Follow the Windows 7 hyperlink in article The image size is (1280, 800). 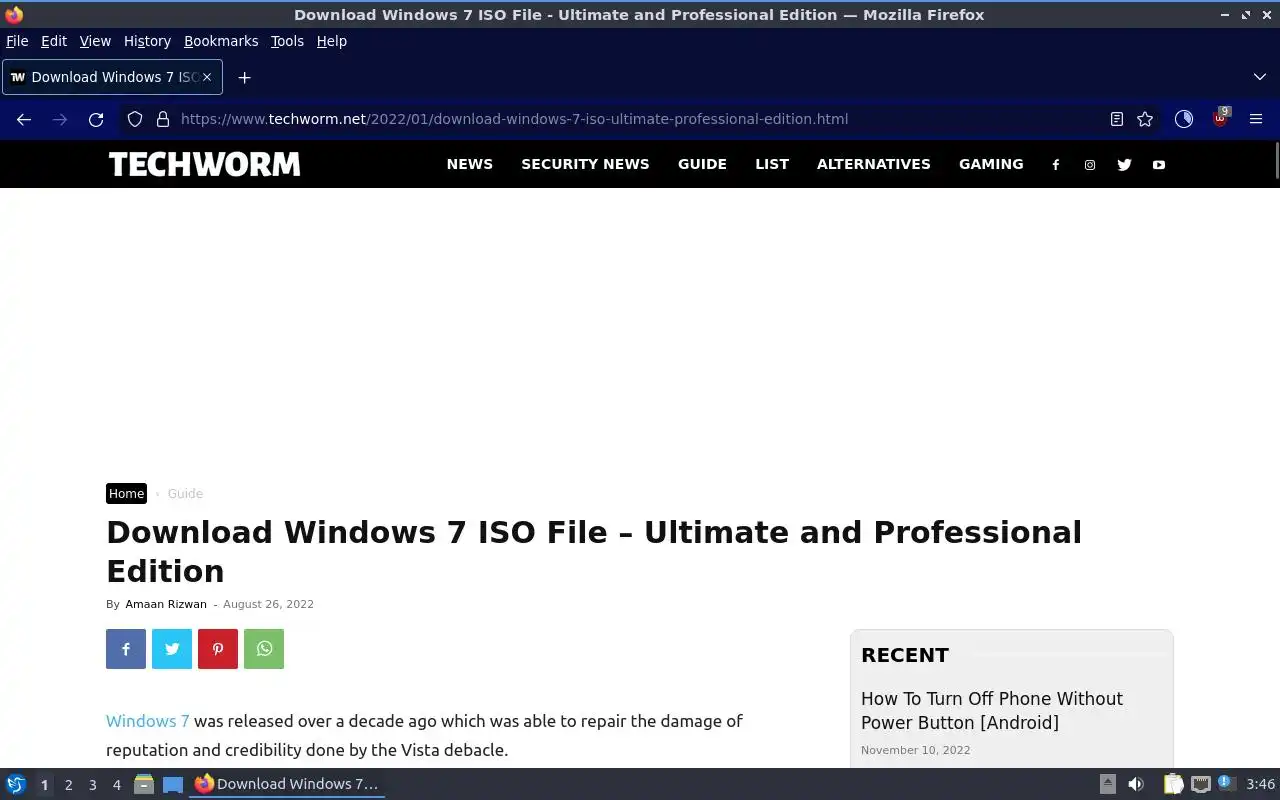click(x=148, y=721)
